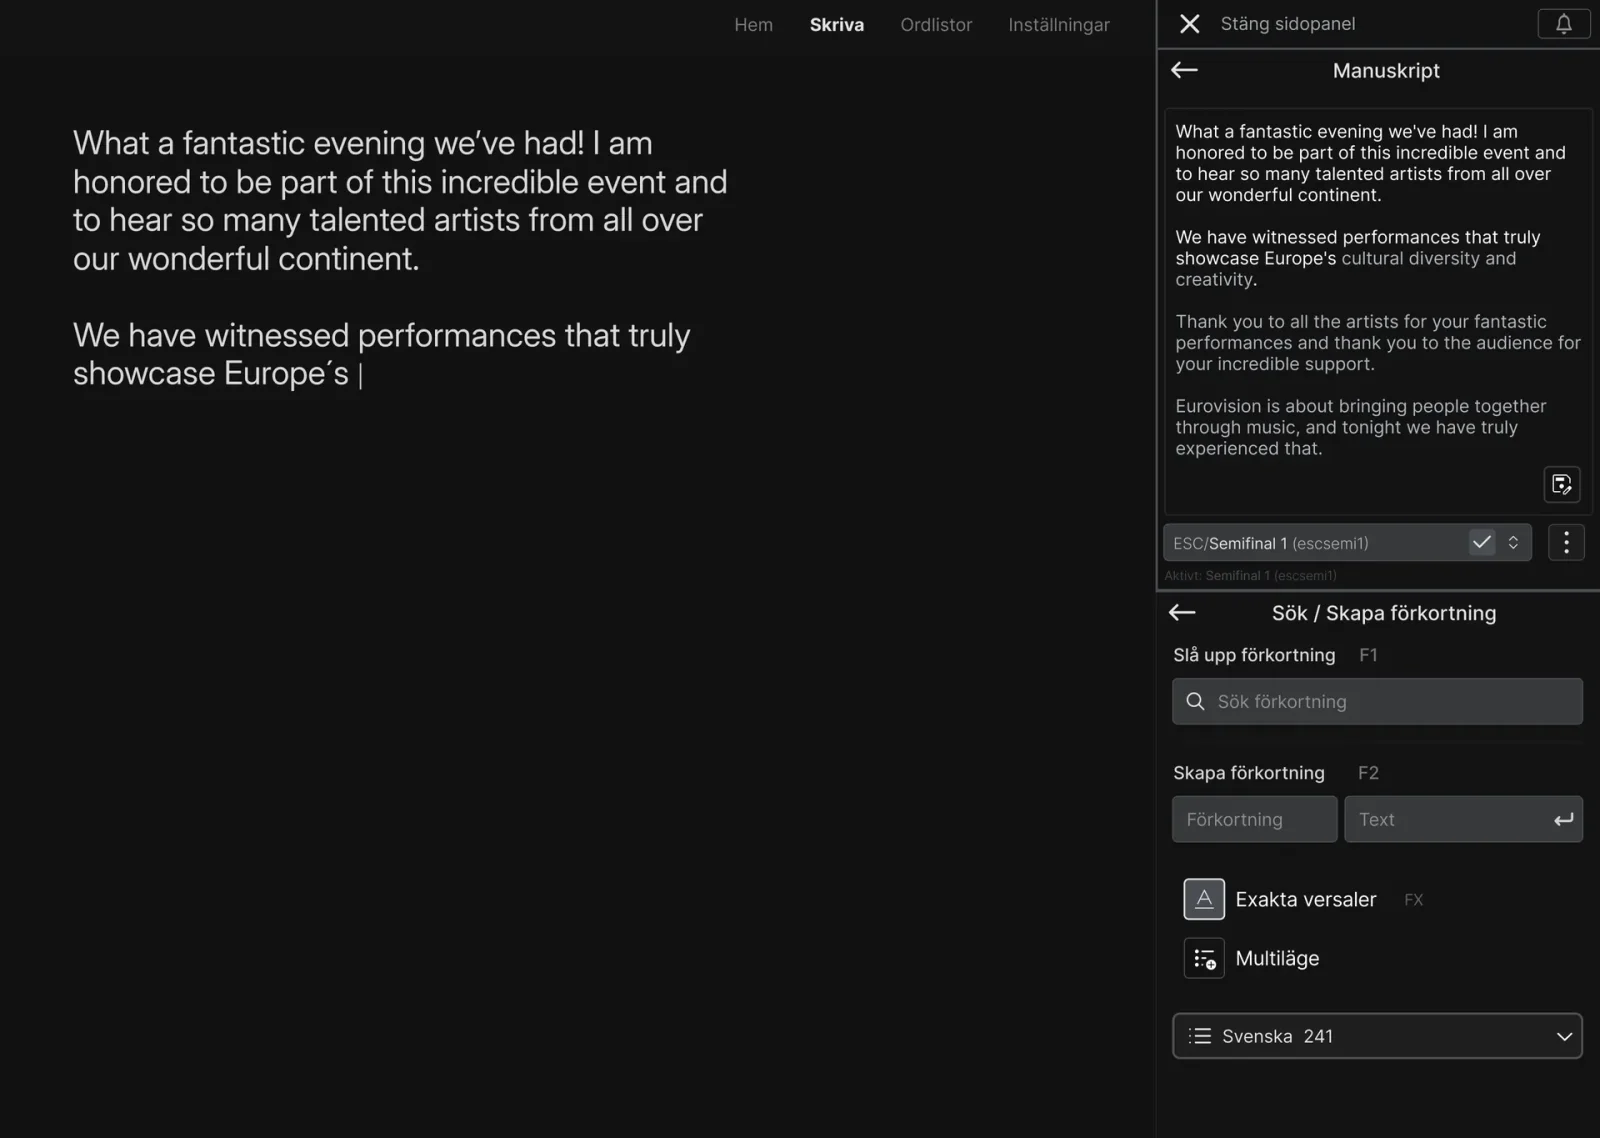Click the edit manuscript icon
The image size is (1600, 1138).
[1561, 485]
